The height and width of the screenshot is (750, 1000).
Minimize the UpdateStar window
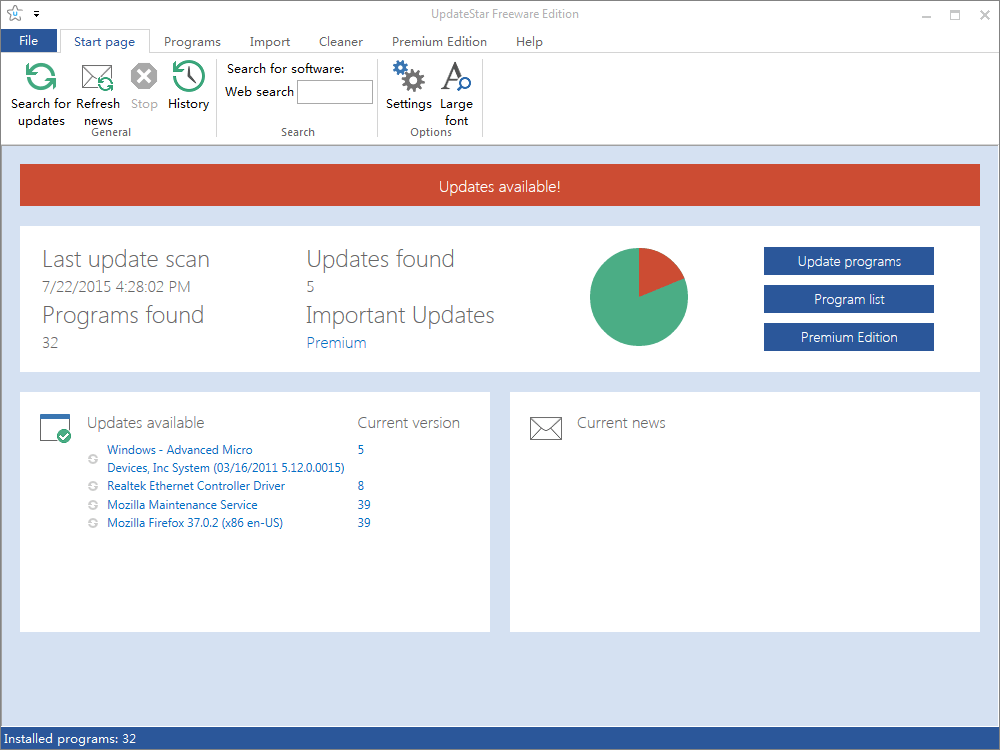click(926, 15)
